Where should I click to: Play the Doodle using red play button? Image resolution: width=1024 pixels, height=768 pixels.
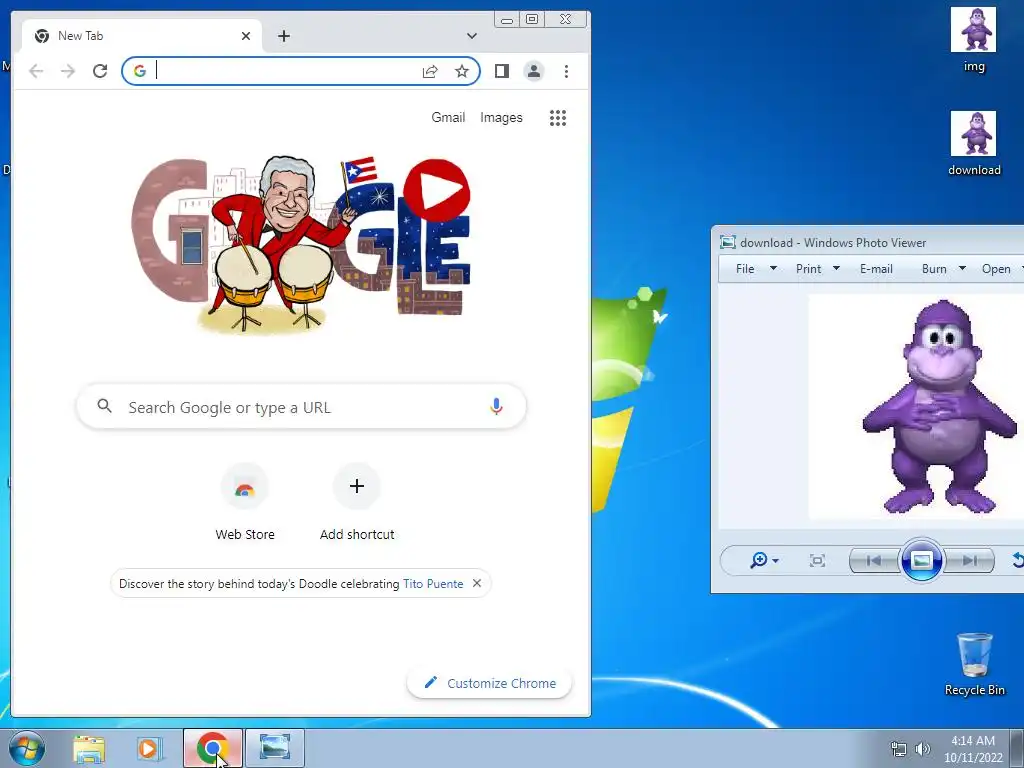(436, 190)
